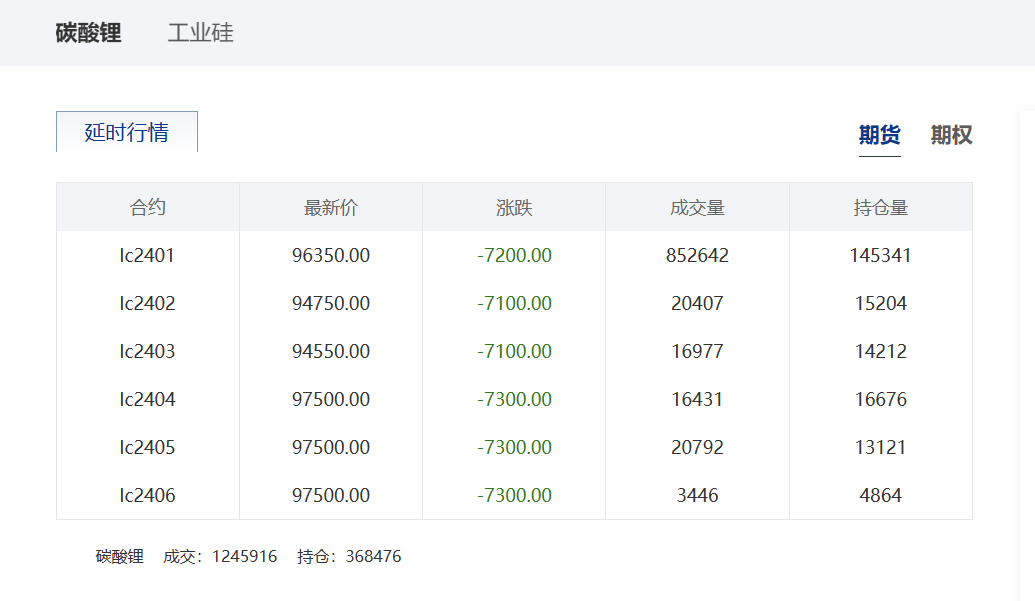Choose contract lc2404
Viewport: 1035px width, 601px height.
(x=148, y=400)
